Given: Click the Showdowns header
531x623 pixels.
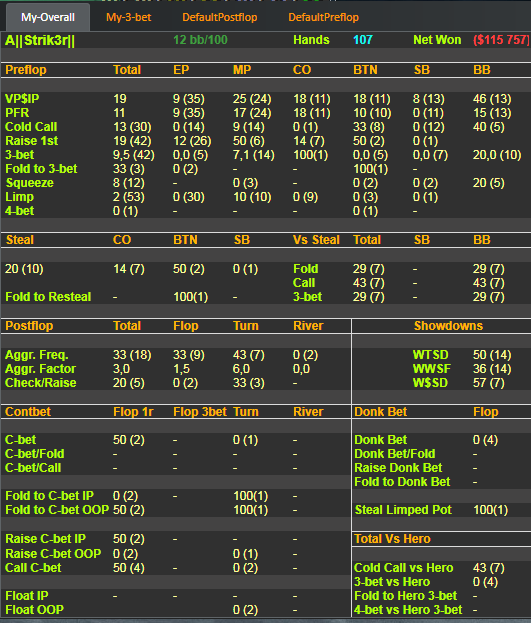Looking at the screenshot, I should [448, 326].
